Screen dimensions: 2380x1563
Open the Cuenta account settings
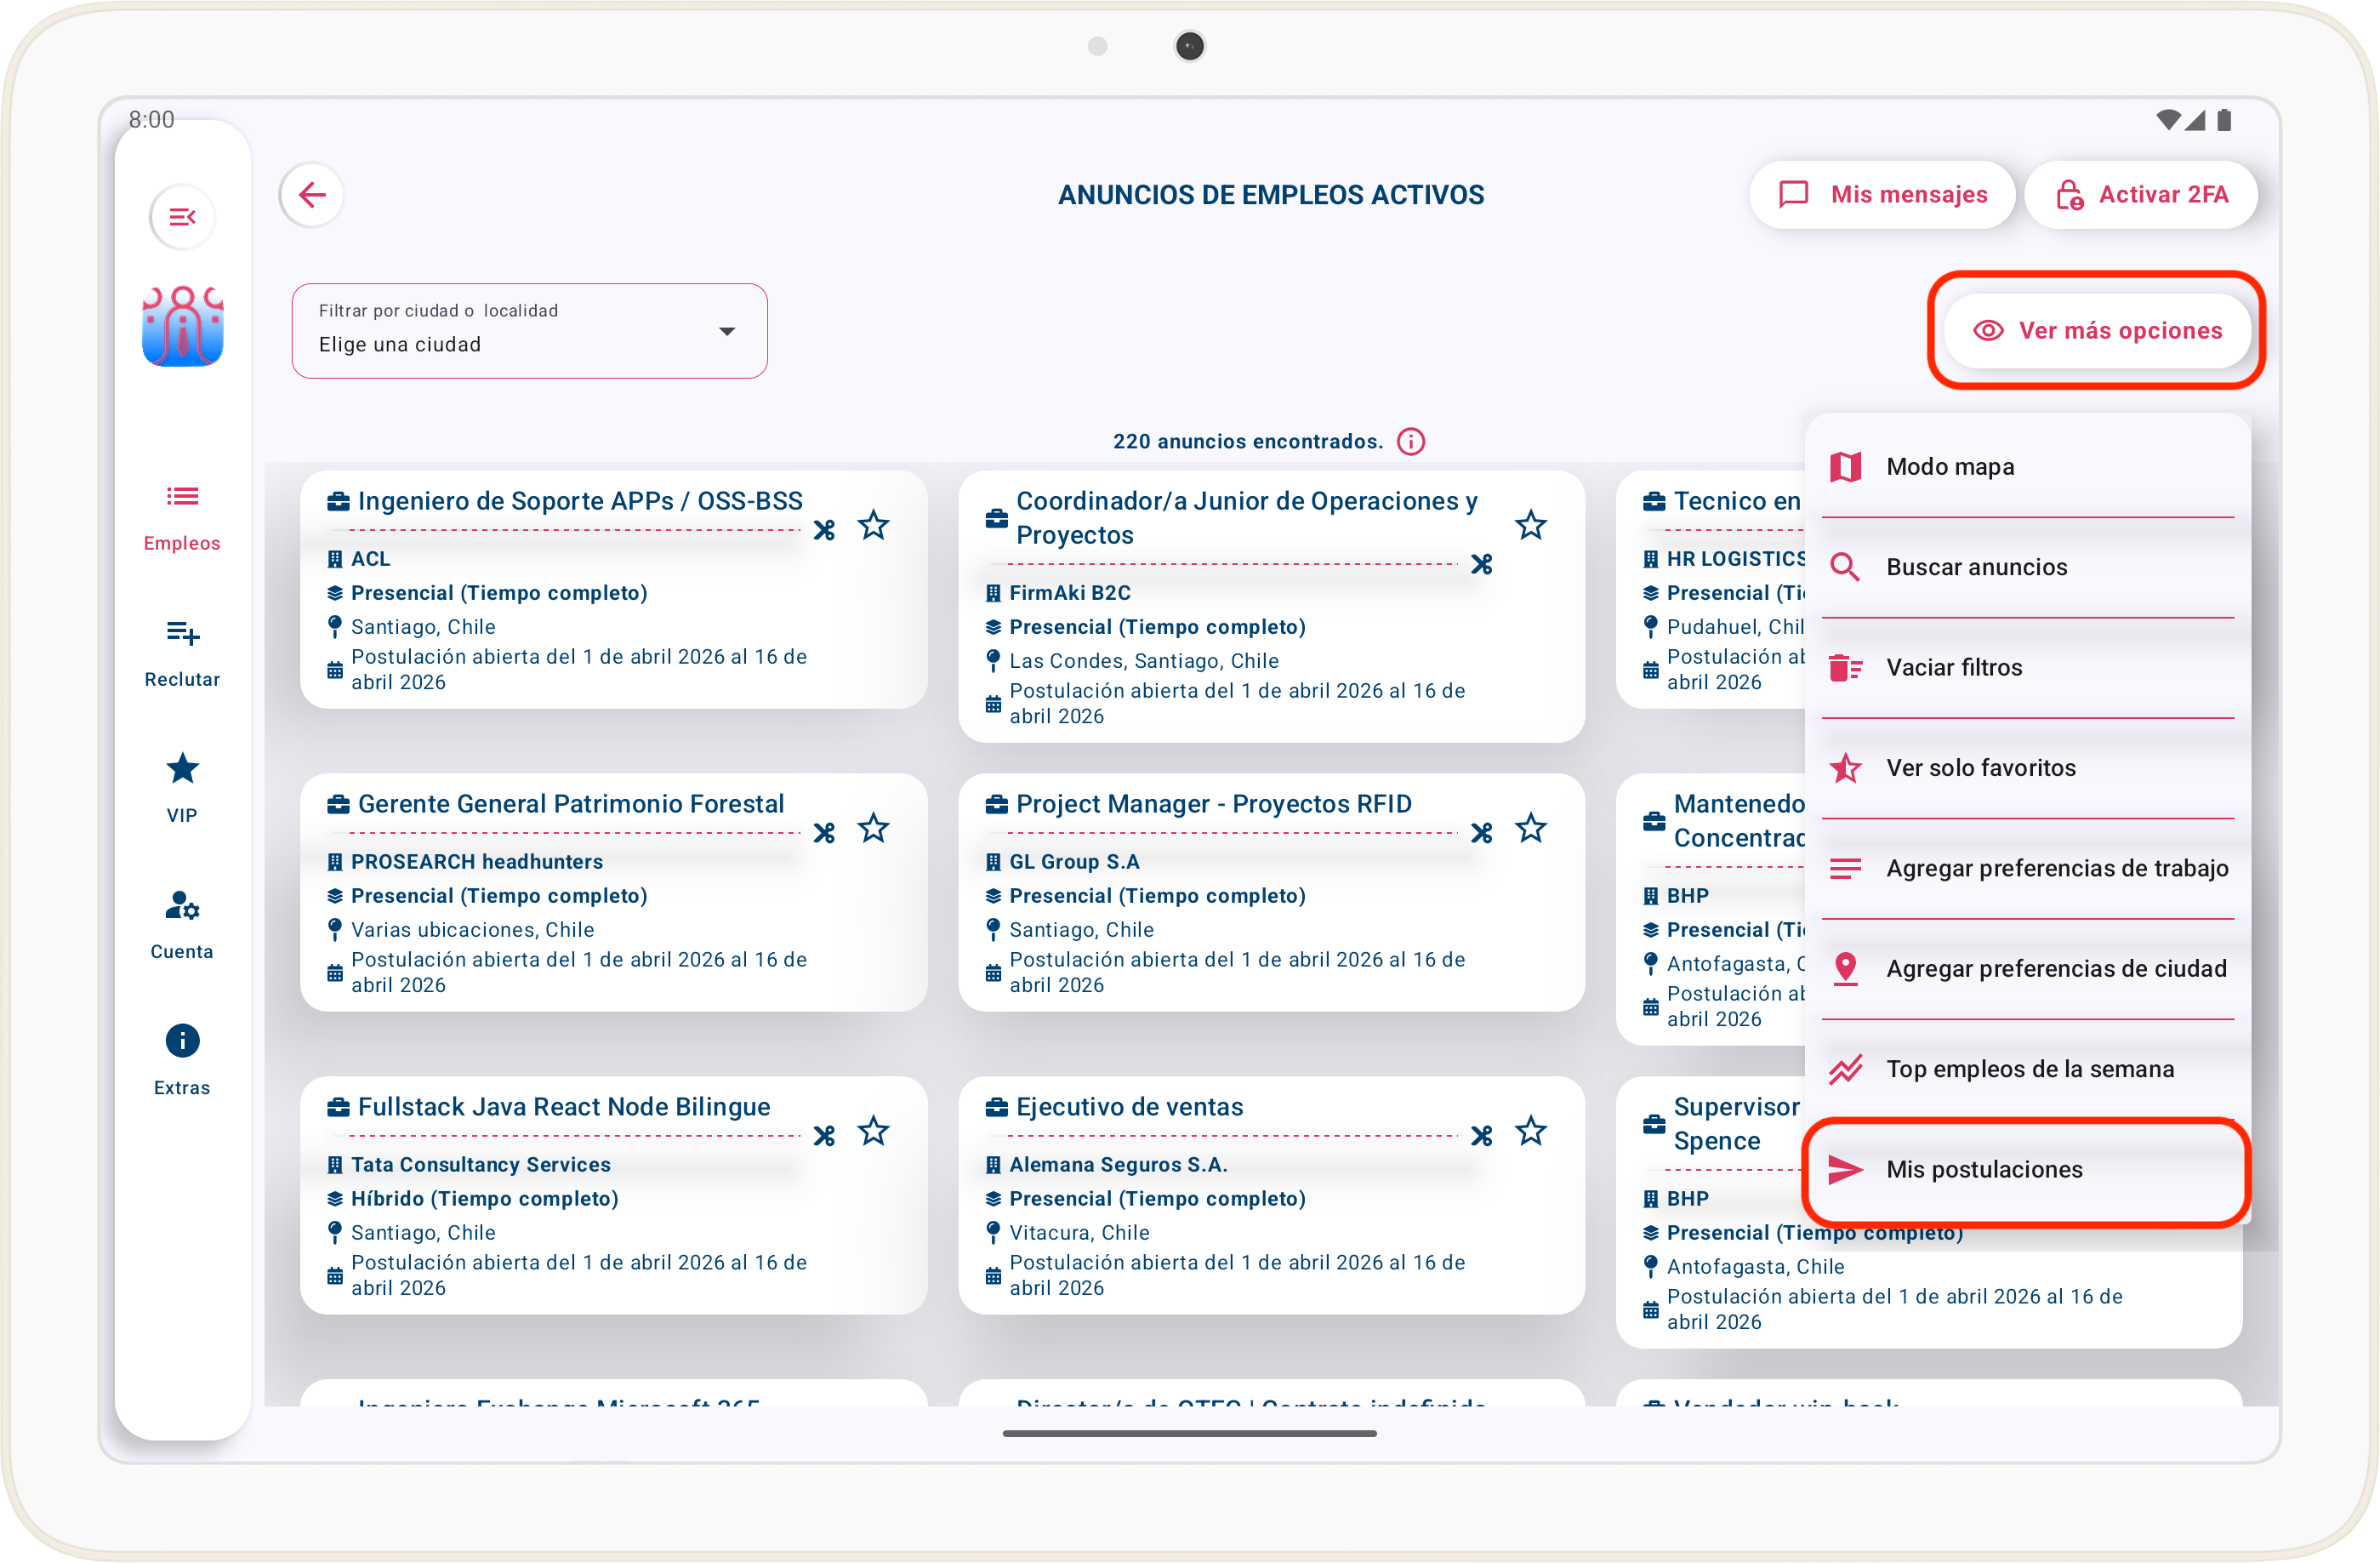[182, 923]
